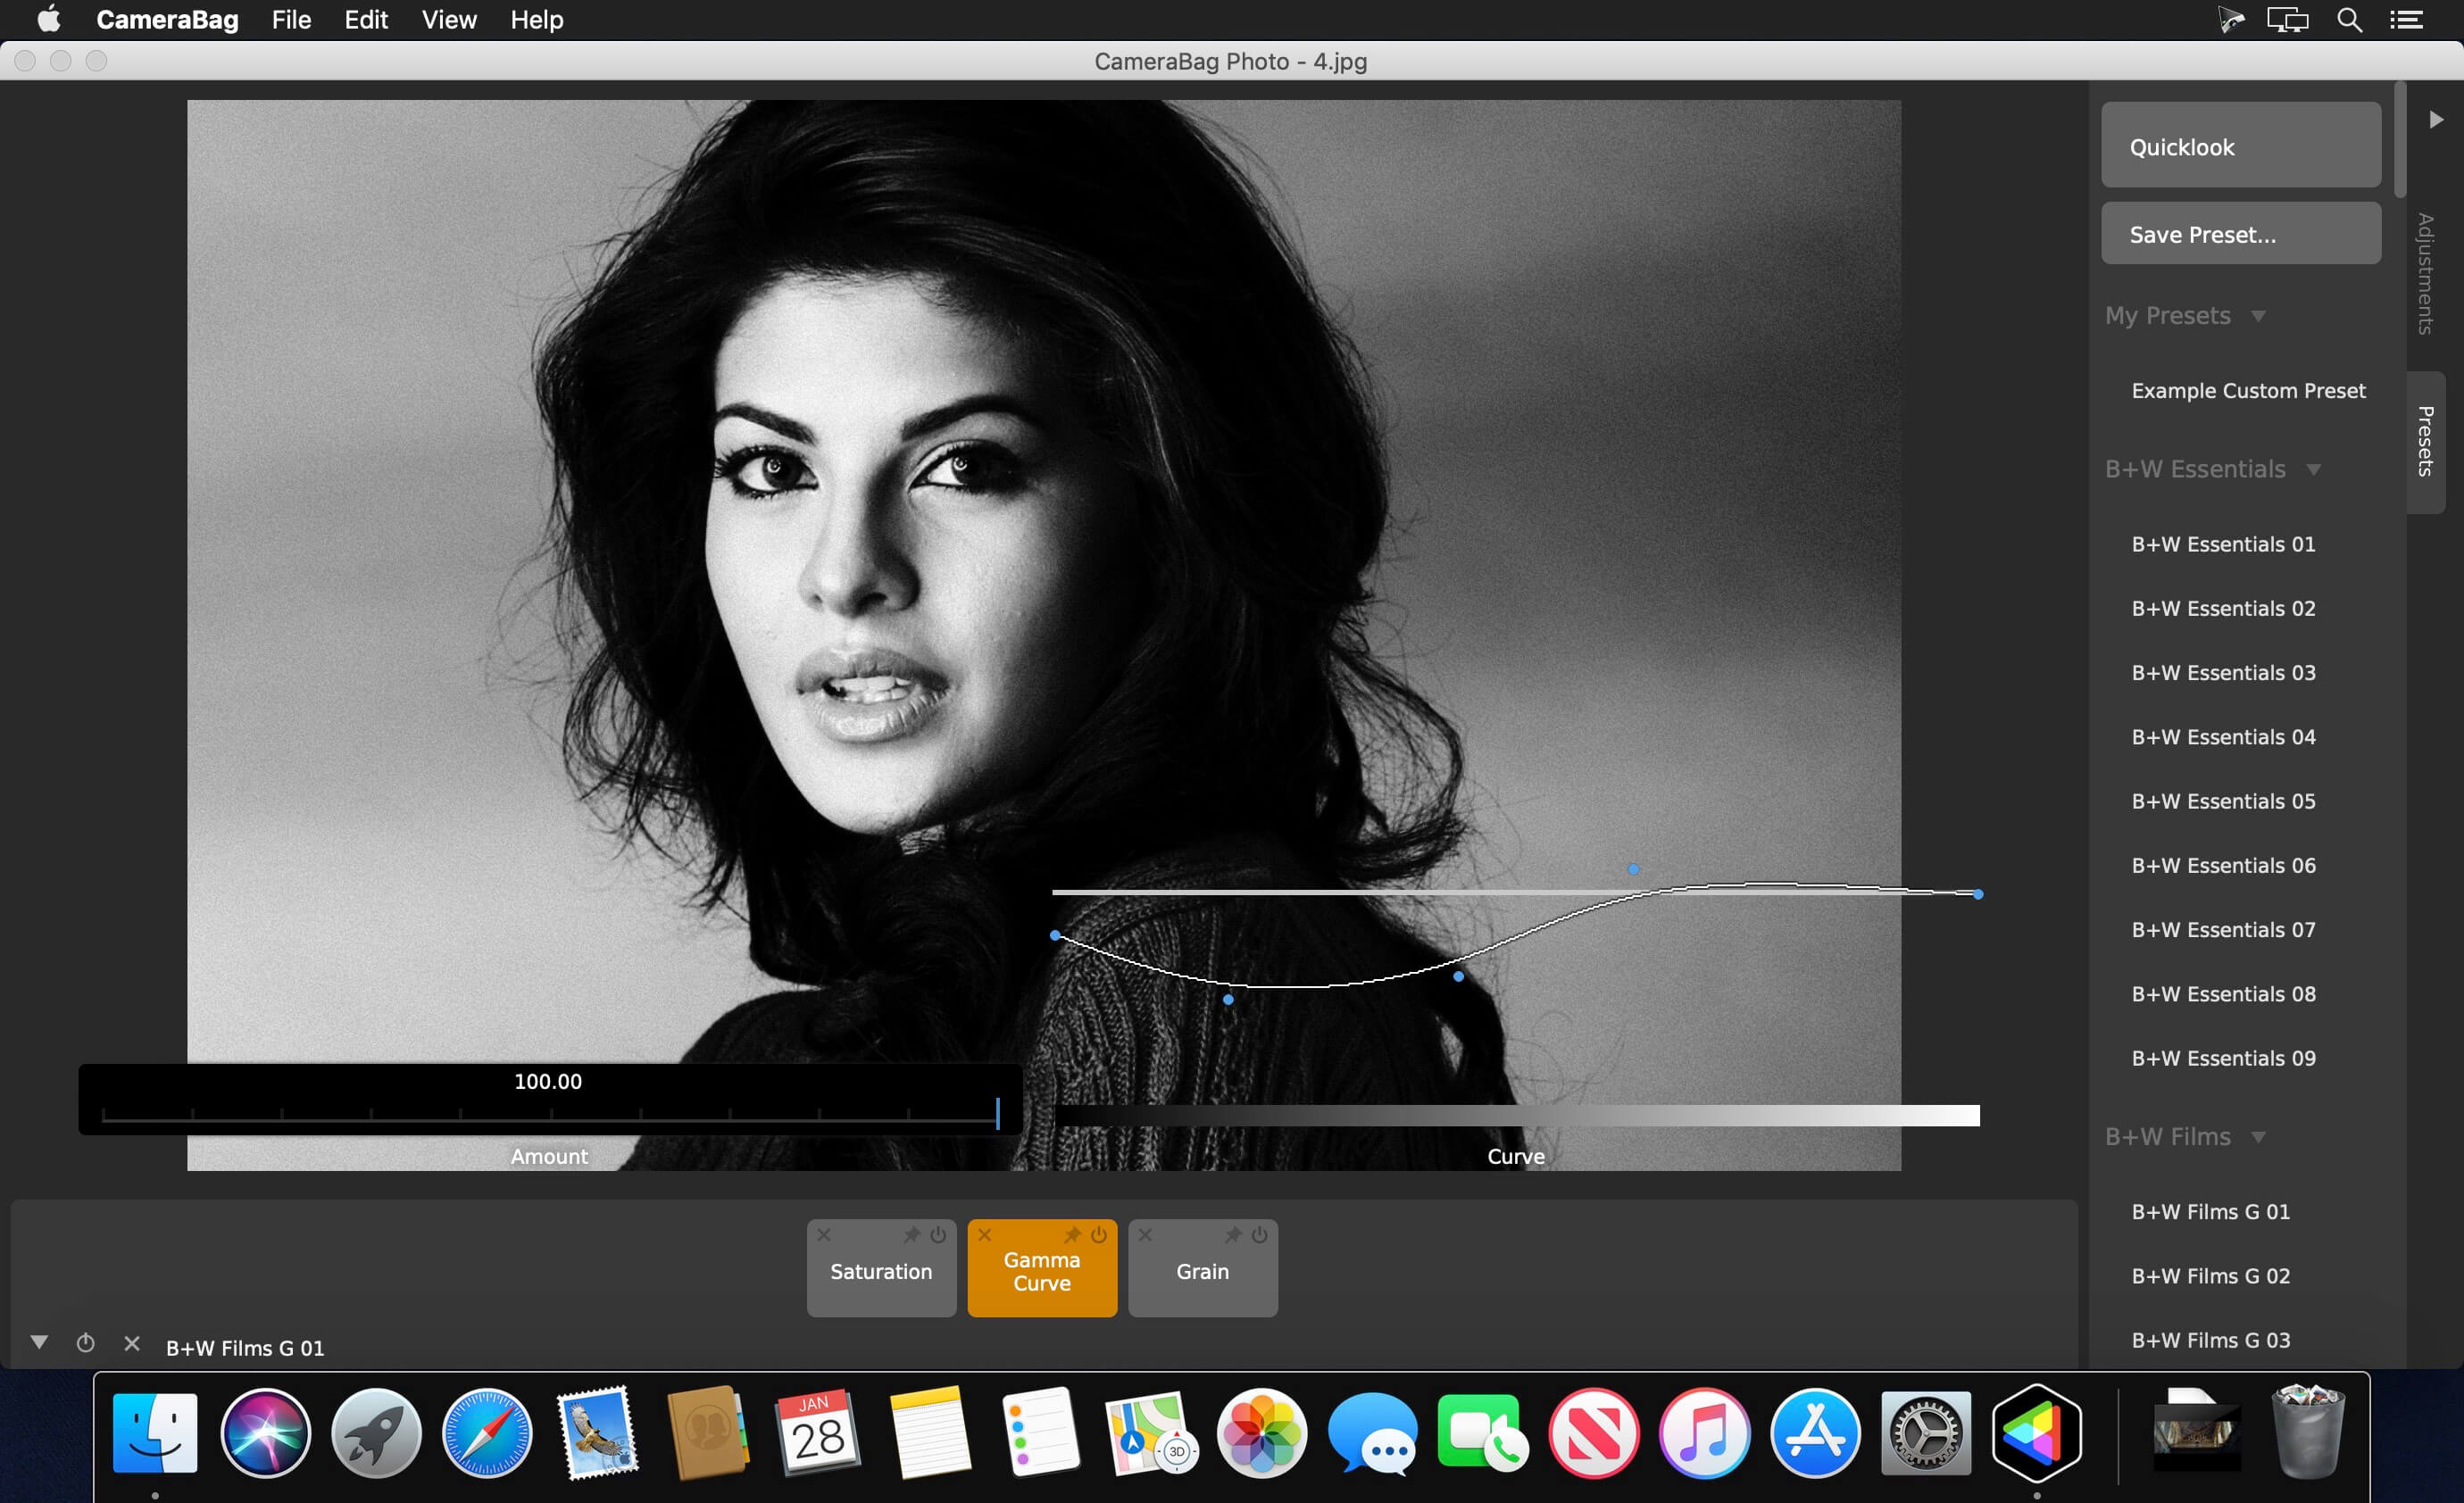
Task: Click the presets panel scrollbar
Action: [x=2400, y=140]
